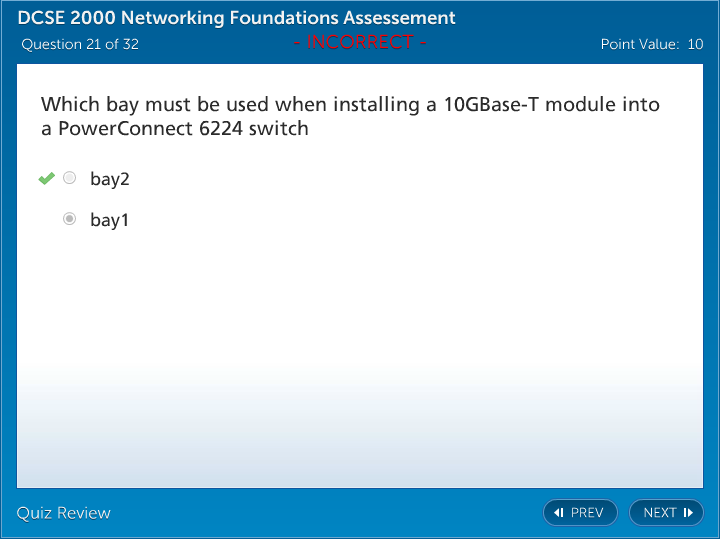The image size is (722, 540).
Task: Click the red INCORRECT status label
Action: click(x=360, y=42)
